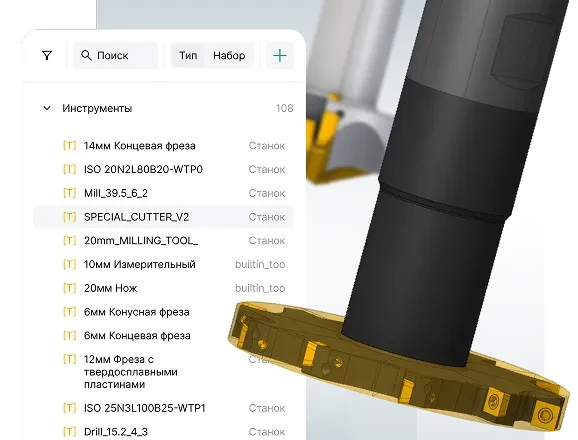Click builtin_too label of 10мм Измерительный
The image size is (578, 440).
[260, 264]
